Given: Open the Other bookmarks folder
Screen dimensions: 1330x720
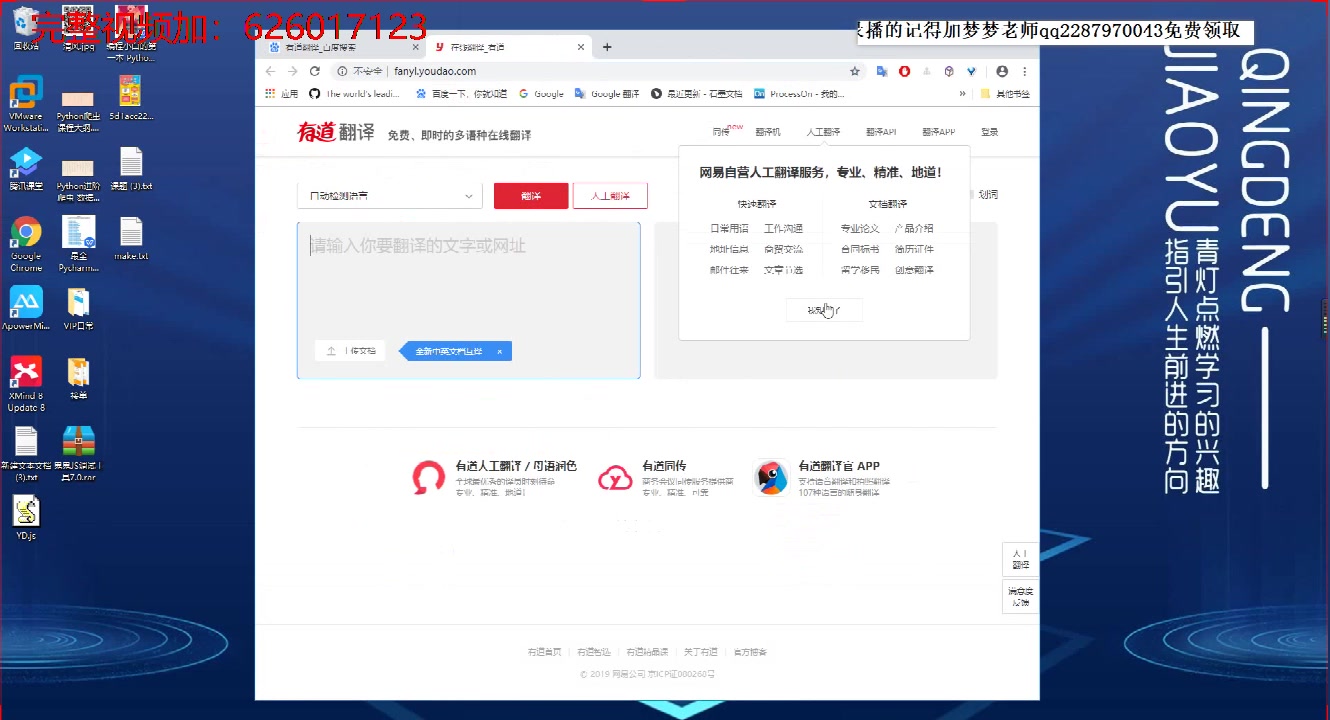Looking at the screenshot, I should tap(1004, 94).
